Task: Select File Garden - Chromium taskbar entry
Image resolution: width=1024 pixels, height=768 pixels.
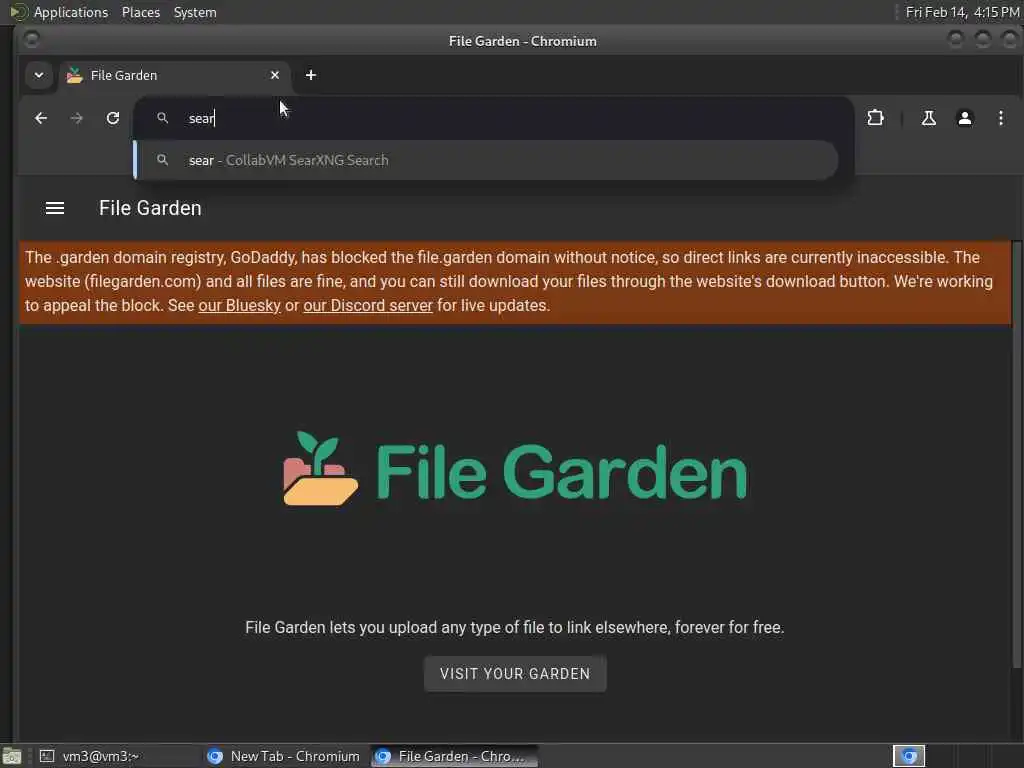Action: pos(455,756)
